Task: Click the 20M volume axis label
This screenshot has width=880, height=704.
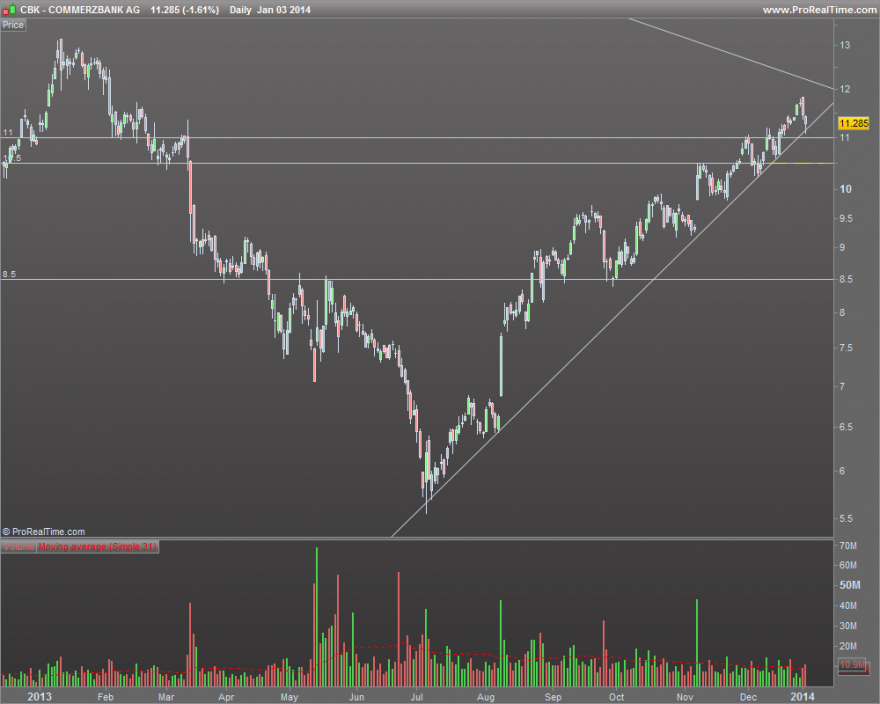Action: (848, 646)
